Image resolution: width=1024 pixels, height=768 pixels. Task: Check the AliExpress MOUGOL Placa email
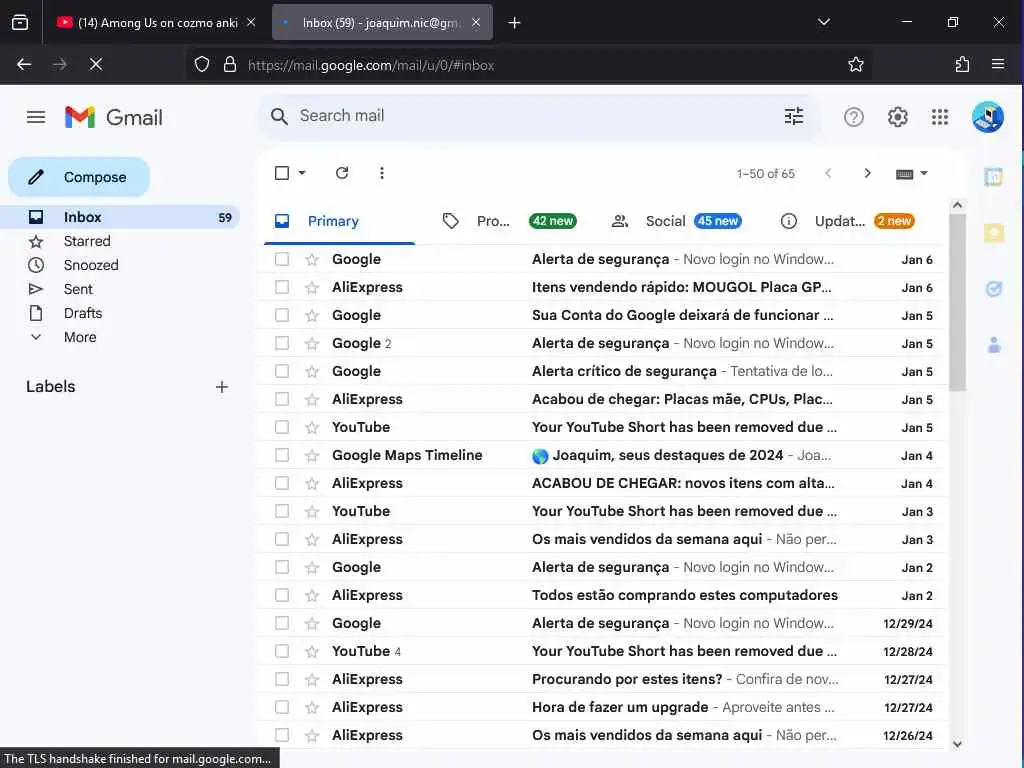282,287
